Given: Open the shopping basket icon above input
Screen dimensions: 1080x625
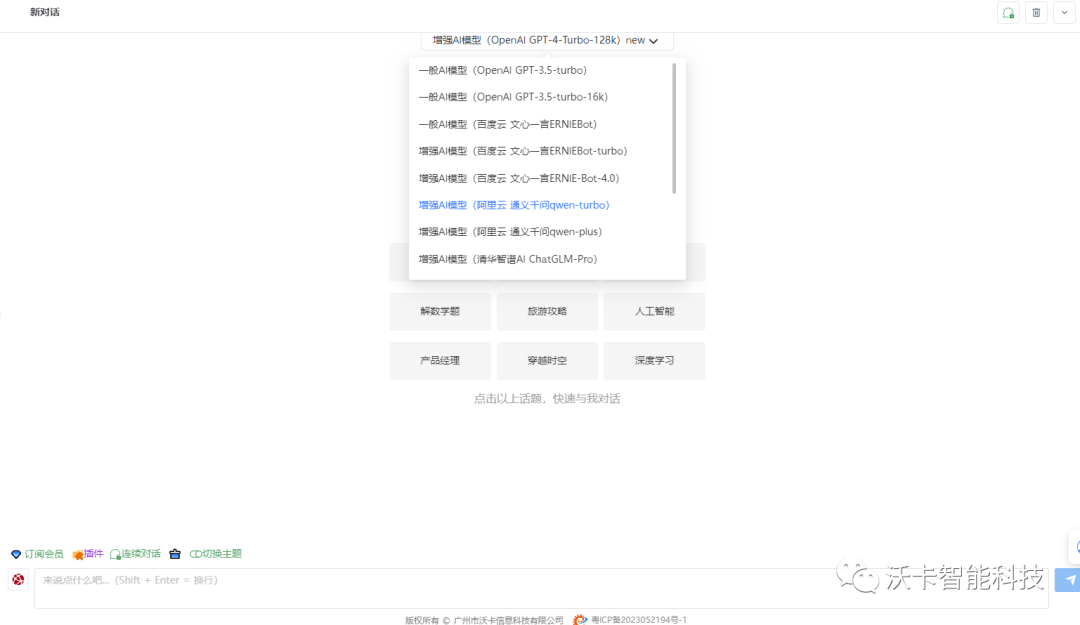Looking at the screenshot, I should (175, 554).
